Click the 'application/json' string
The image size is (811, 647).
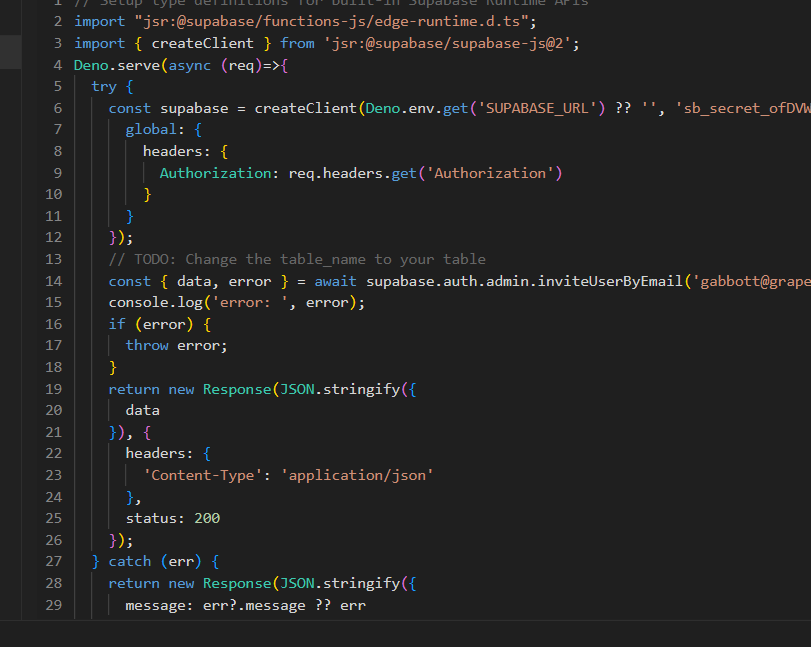click(x=357, y=475)
